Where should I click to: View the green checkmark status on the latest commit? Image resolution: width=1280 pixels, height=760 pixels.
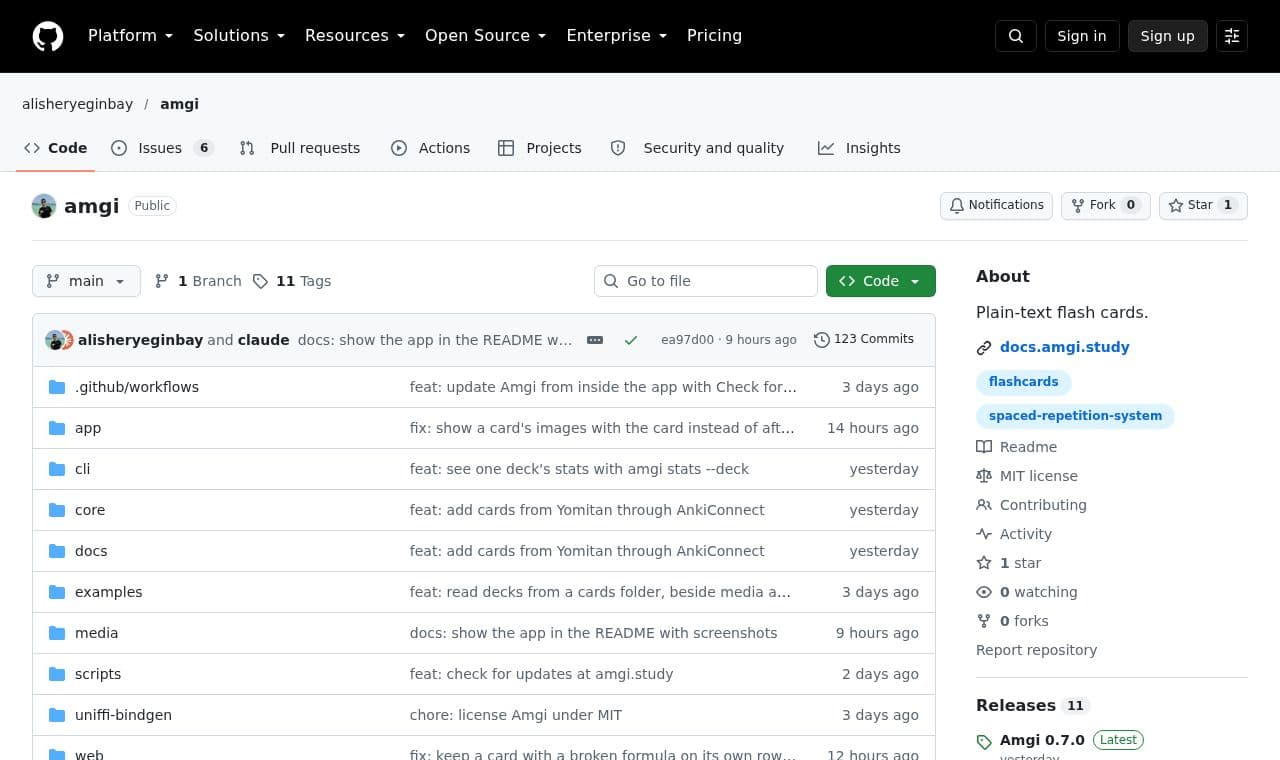[631, 340]
